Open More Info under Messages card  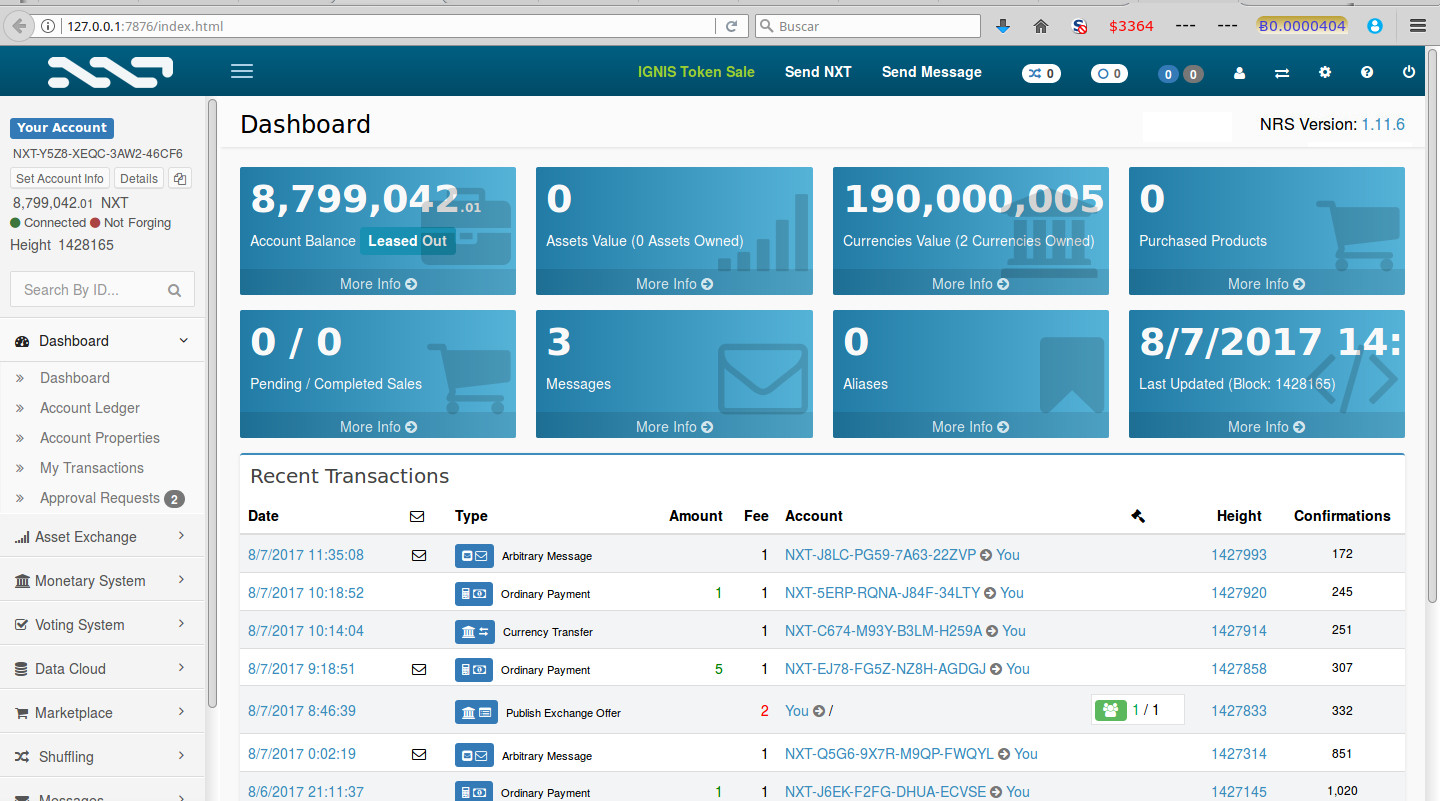pyautogui.click(x=674, y=427)
